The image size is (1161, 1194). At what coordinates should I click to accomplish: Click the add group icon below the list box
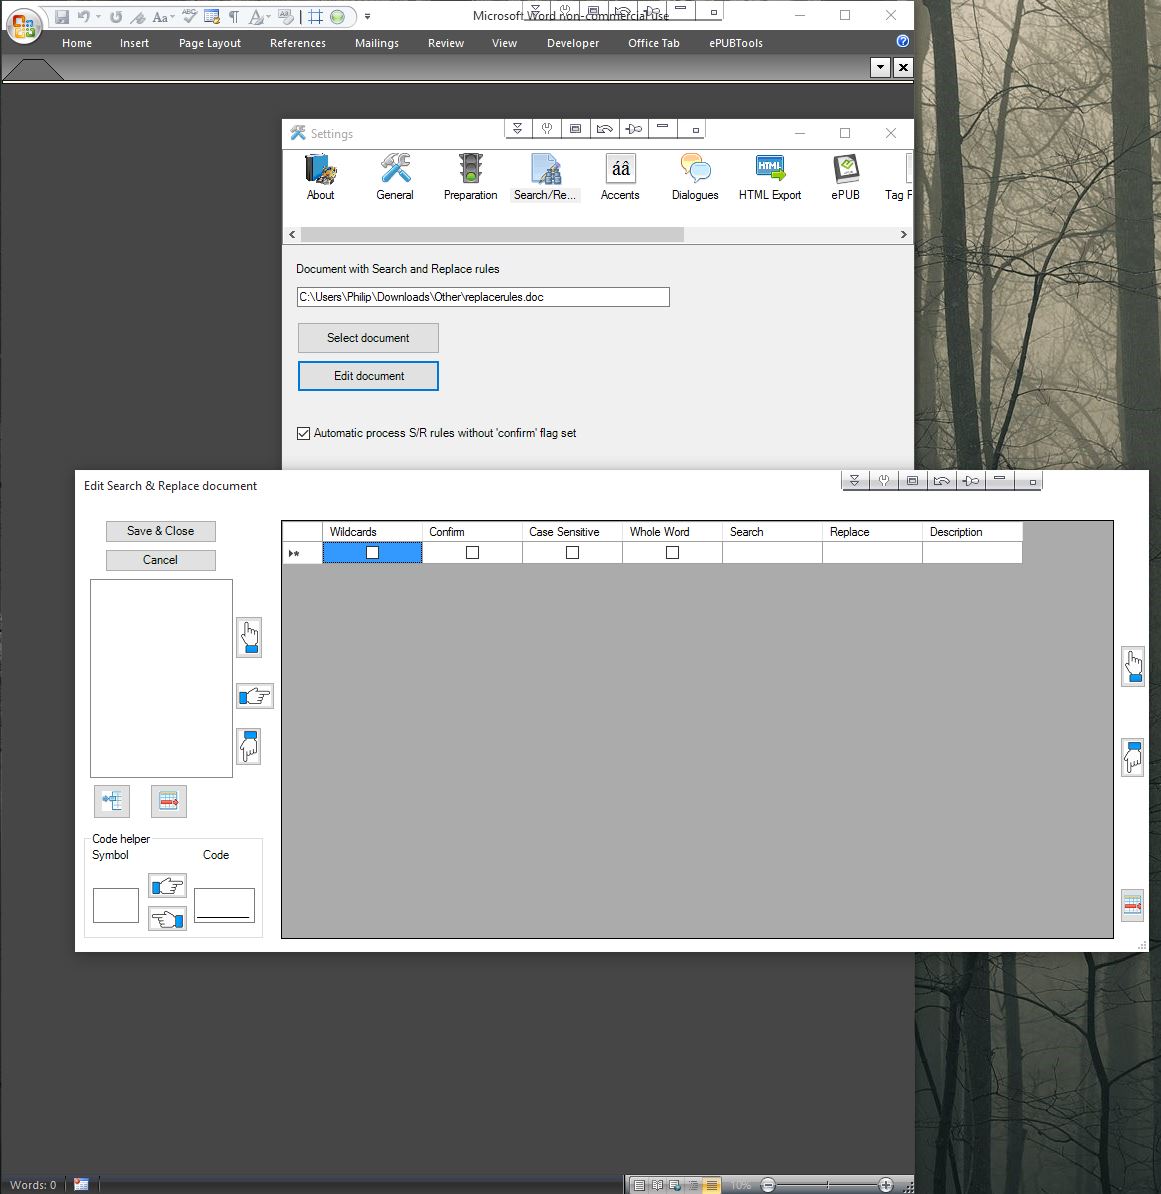tap(112, 801)
